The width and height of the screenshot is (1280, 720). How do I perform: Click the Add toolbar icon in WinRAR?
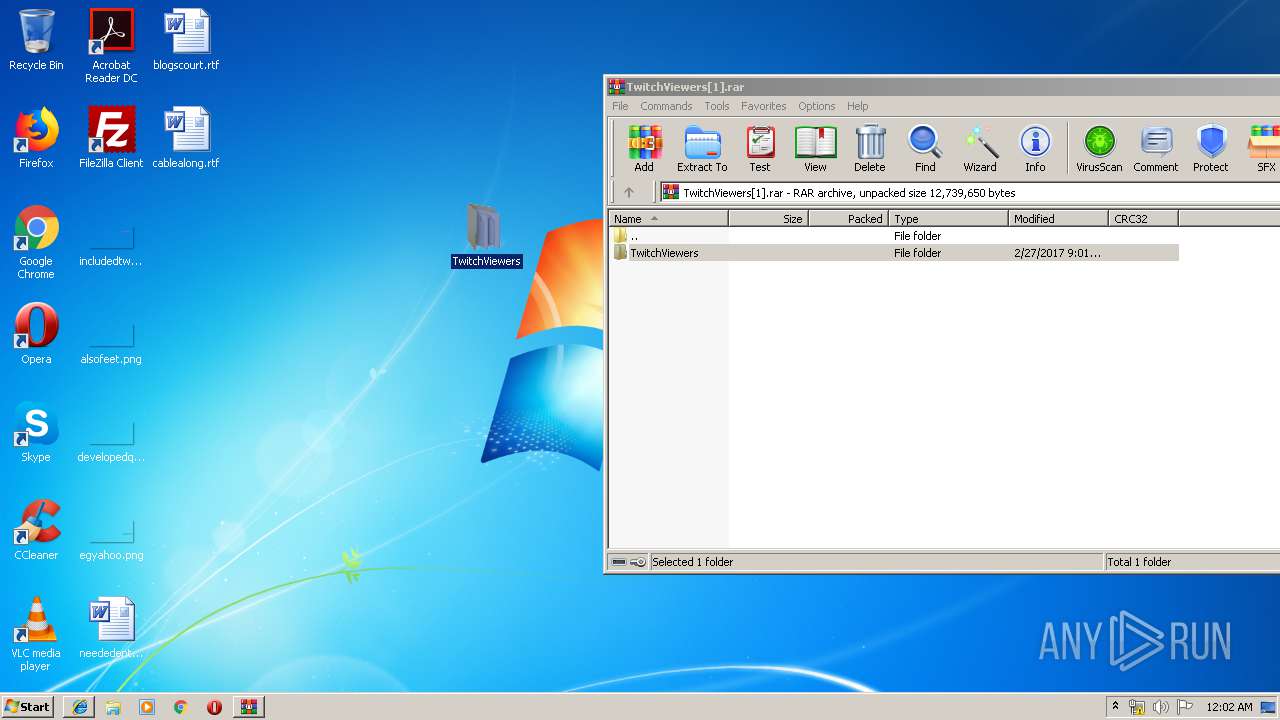click(644, 149)
